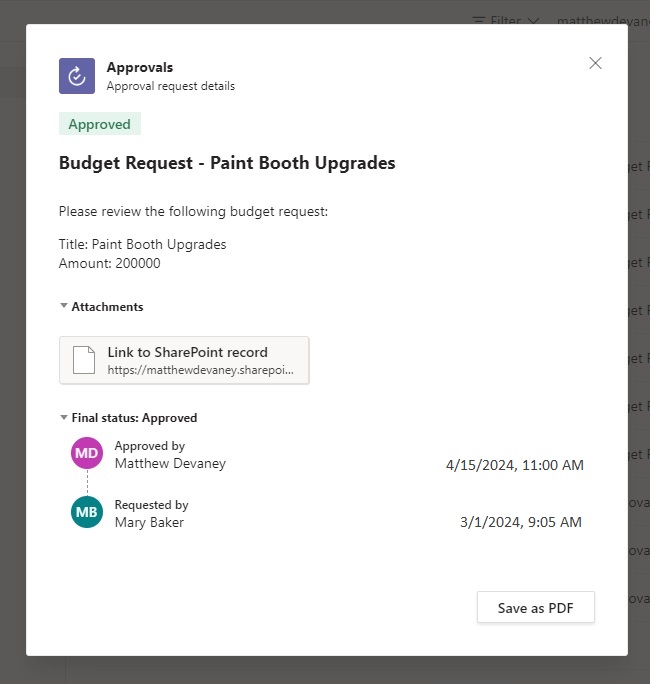Click the 3/1/2024 request timestamp

click(521, 522)
